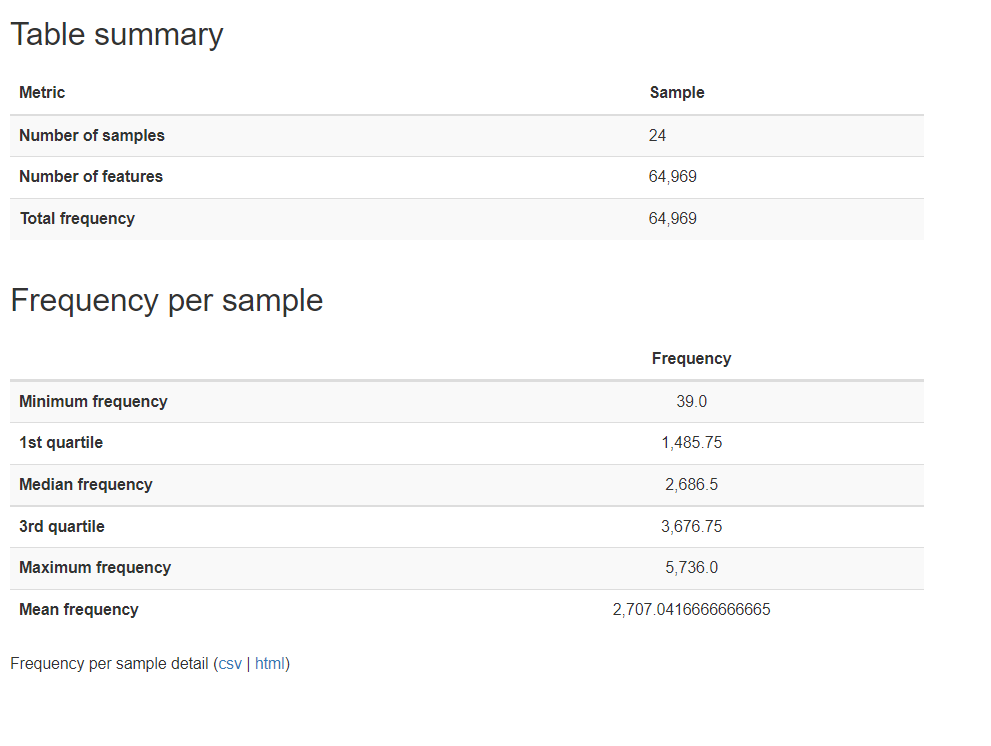
Task: Select the 3rd quartile value 3,676.75
Action: (691, 527)
